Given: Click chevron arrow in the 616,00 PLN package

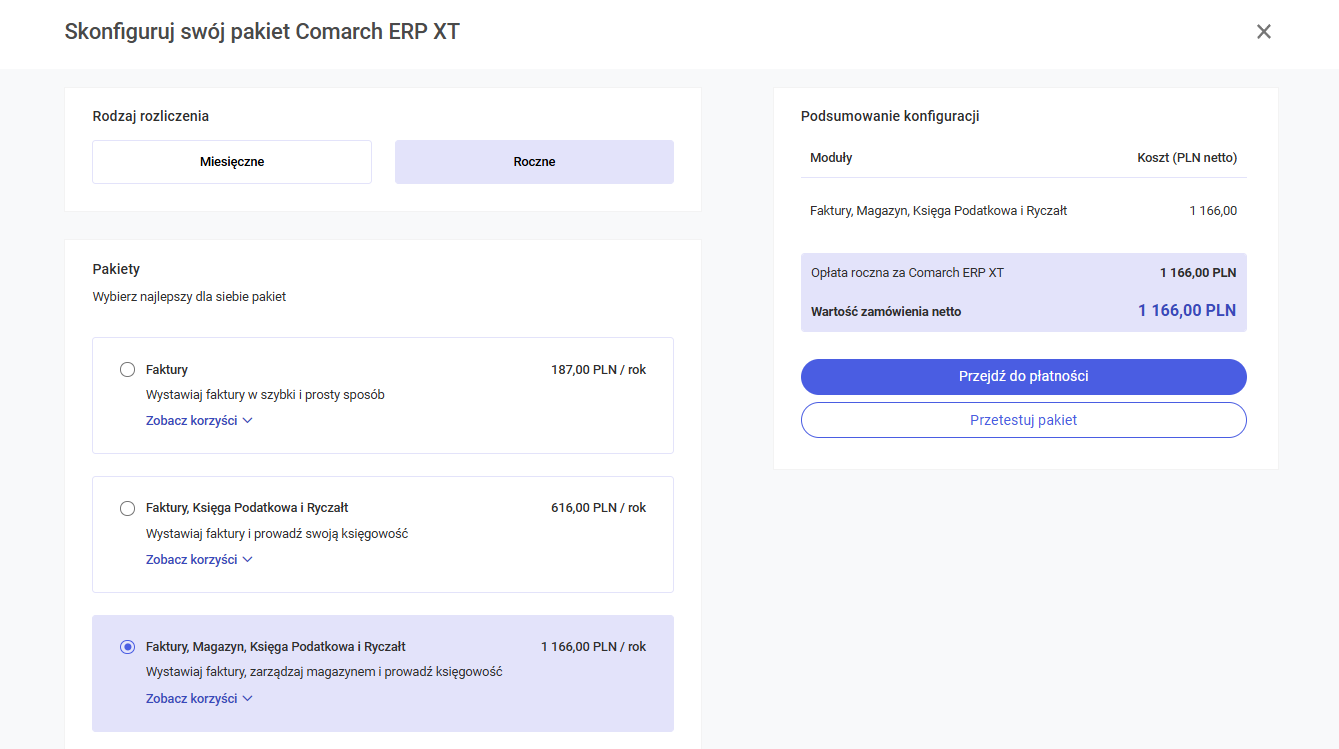Looking at the screenshot, I should 248,560.
